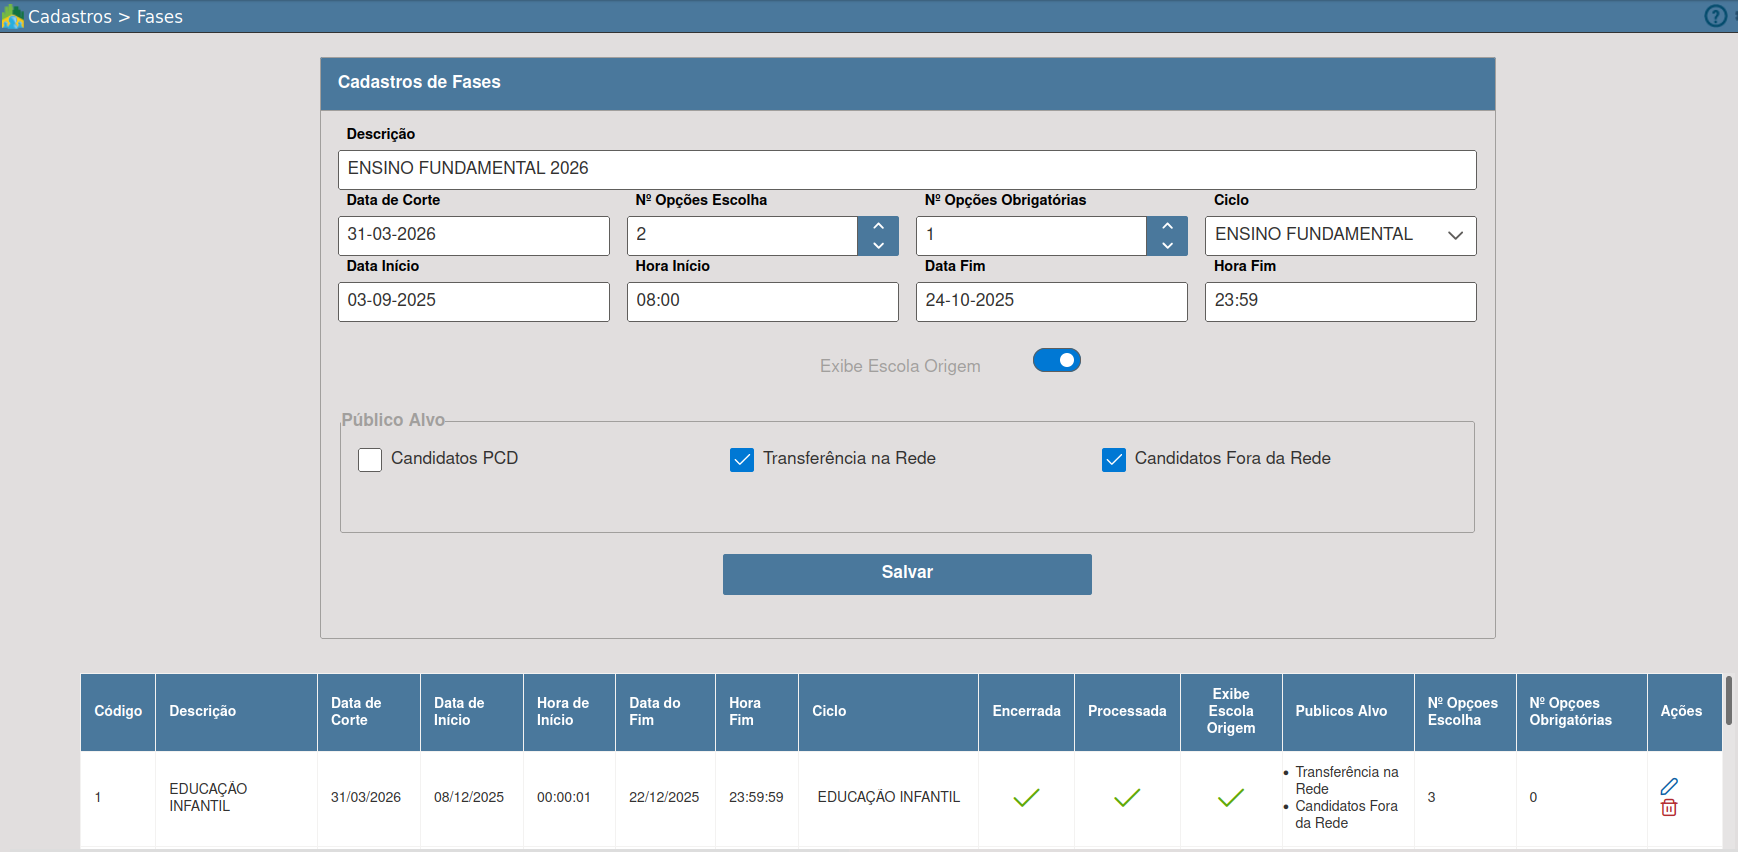Toggle the Exibe Escola Origem switch
This screenshot has width=1738, height=852.
(1056, 360)
